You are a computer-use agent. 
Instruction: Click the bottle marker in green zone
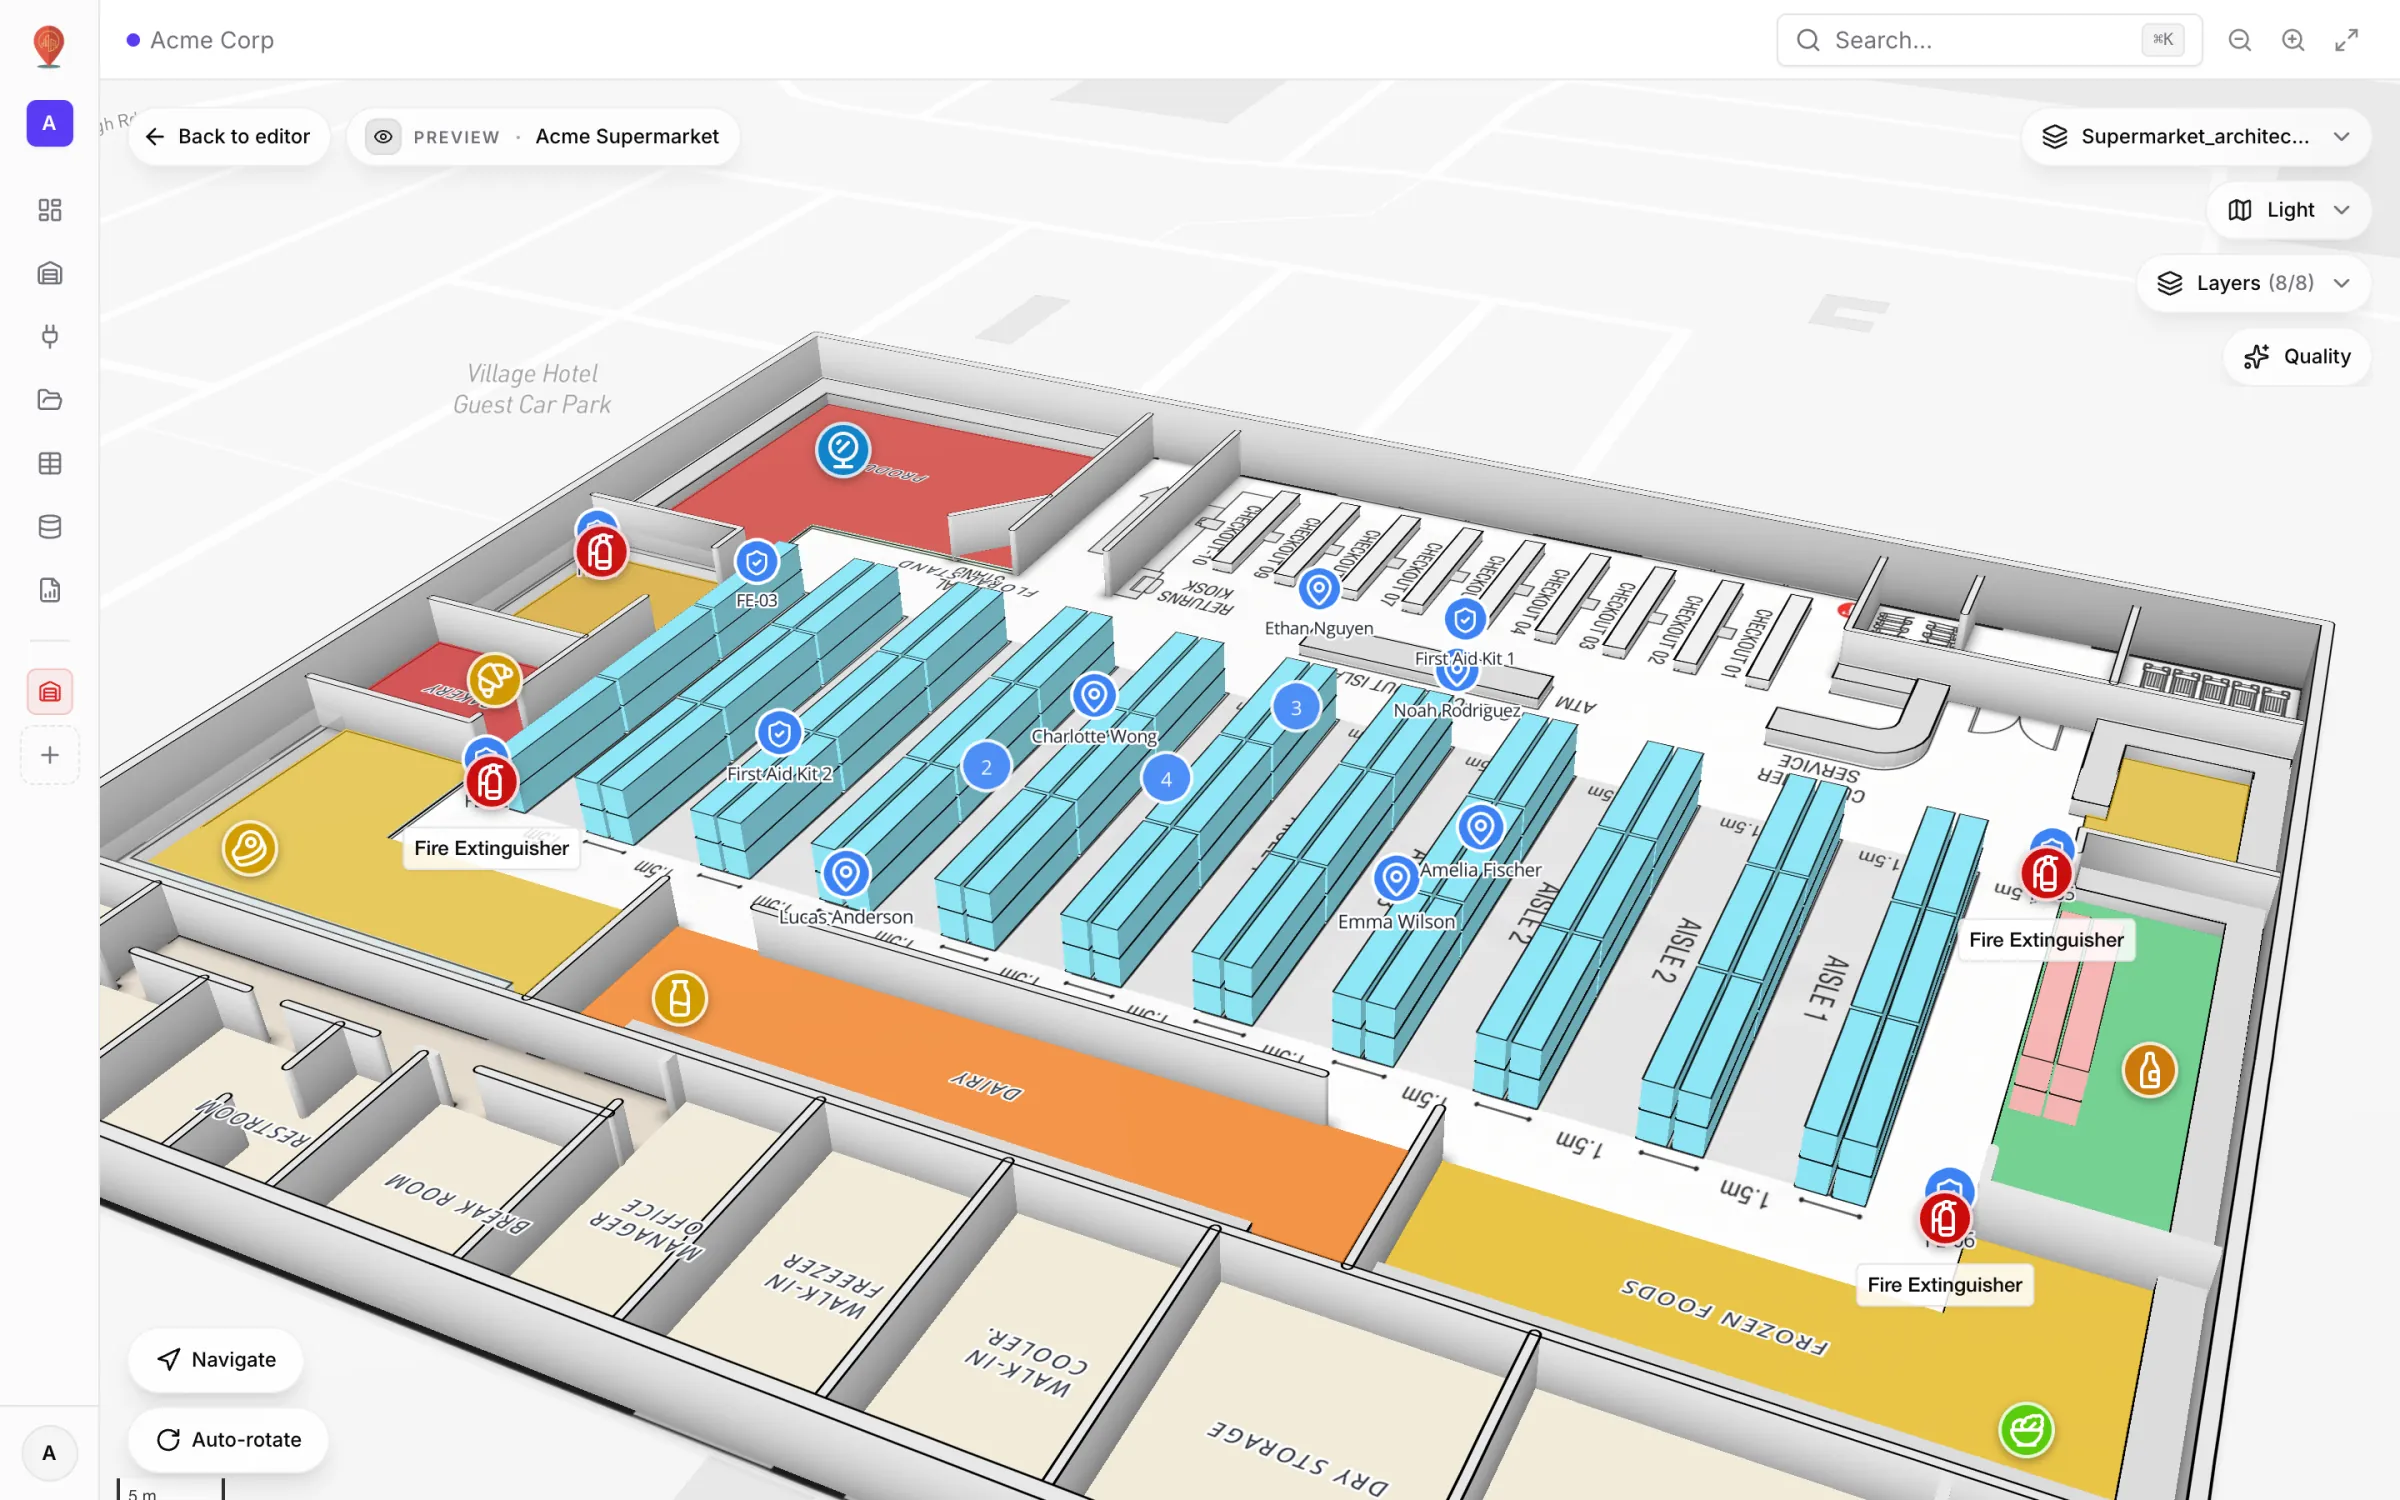pyautogui.click(x=2149, y=1071)
